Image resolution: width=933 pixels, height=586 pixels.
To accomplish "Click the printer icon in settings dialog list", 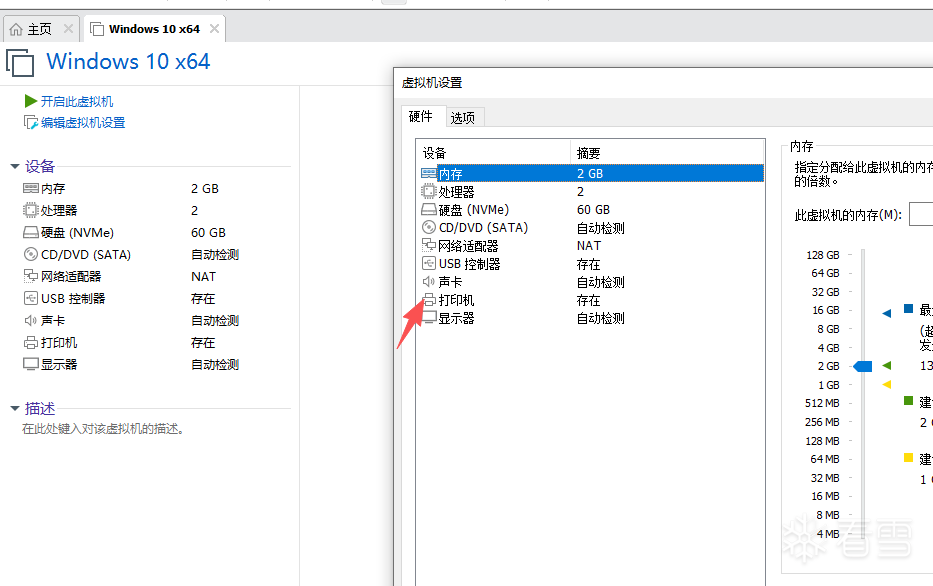I will 428,300.
